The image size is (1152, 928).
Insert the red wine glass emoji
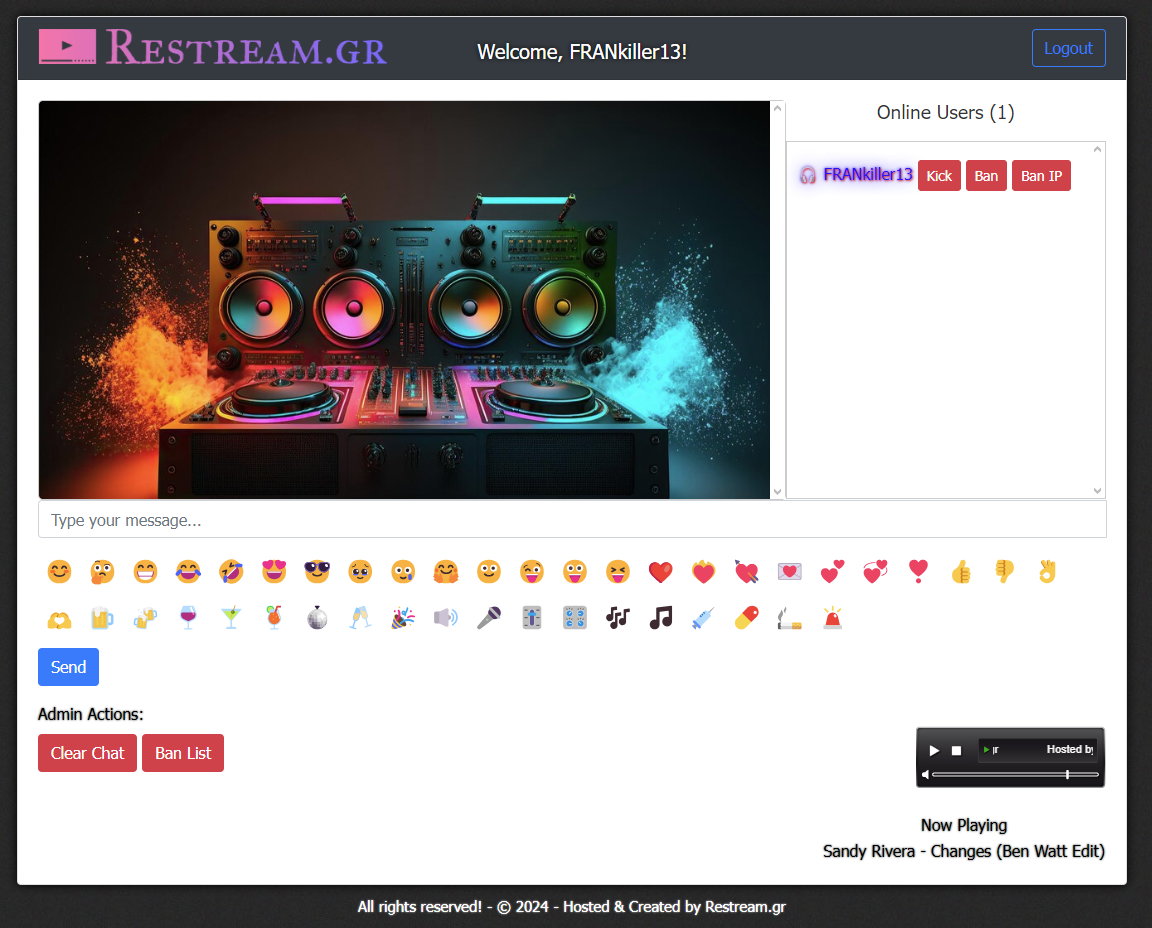pyautogui.click(x=188, y=618)
